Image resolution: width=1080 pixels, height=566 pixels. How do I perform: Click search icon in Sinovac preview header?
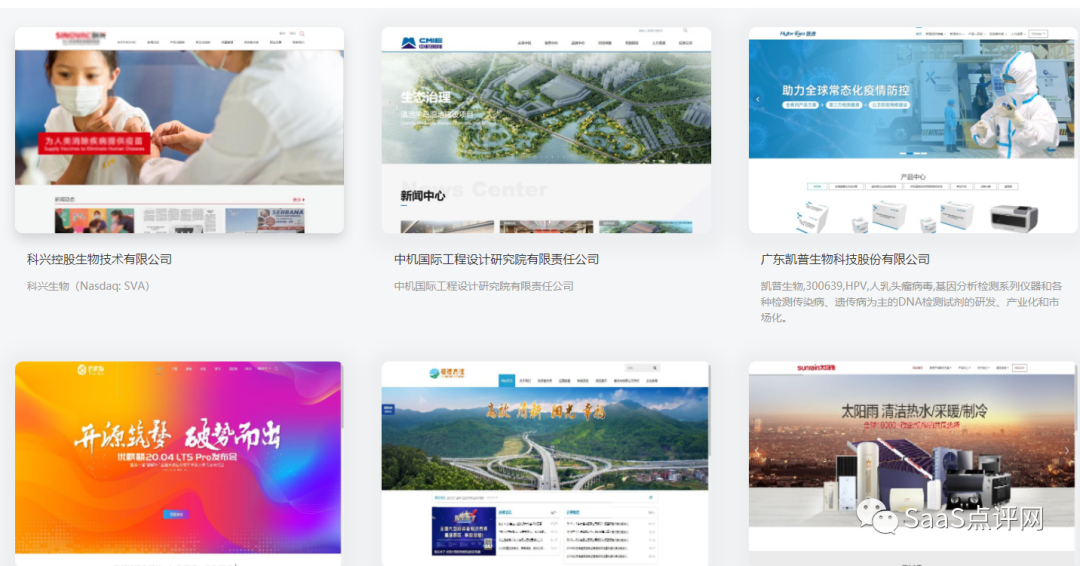coord(302,33)
